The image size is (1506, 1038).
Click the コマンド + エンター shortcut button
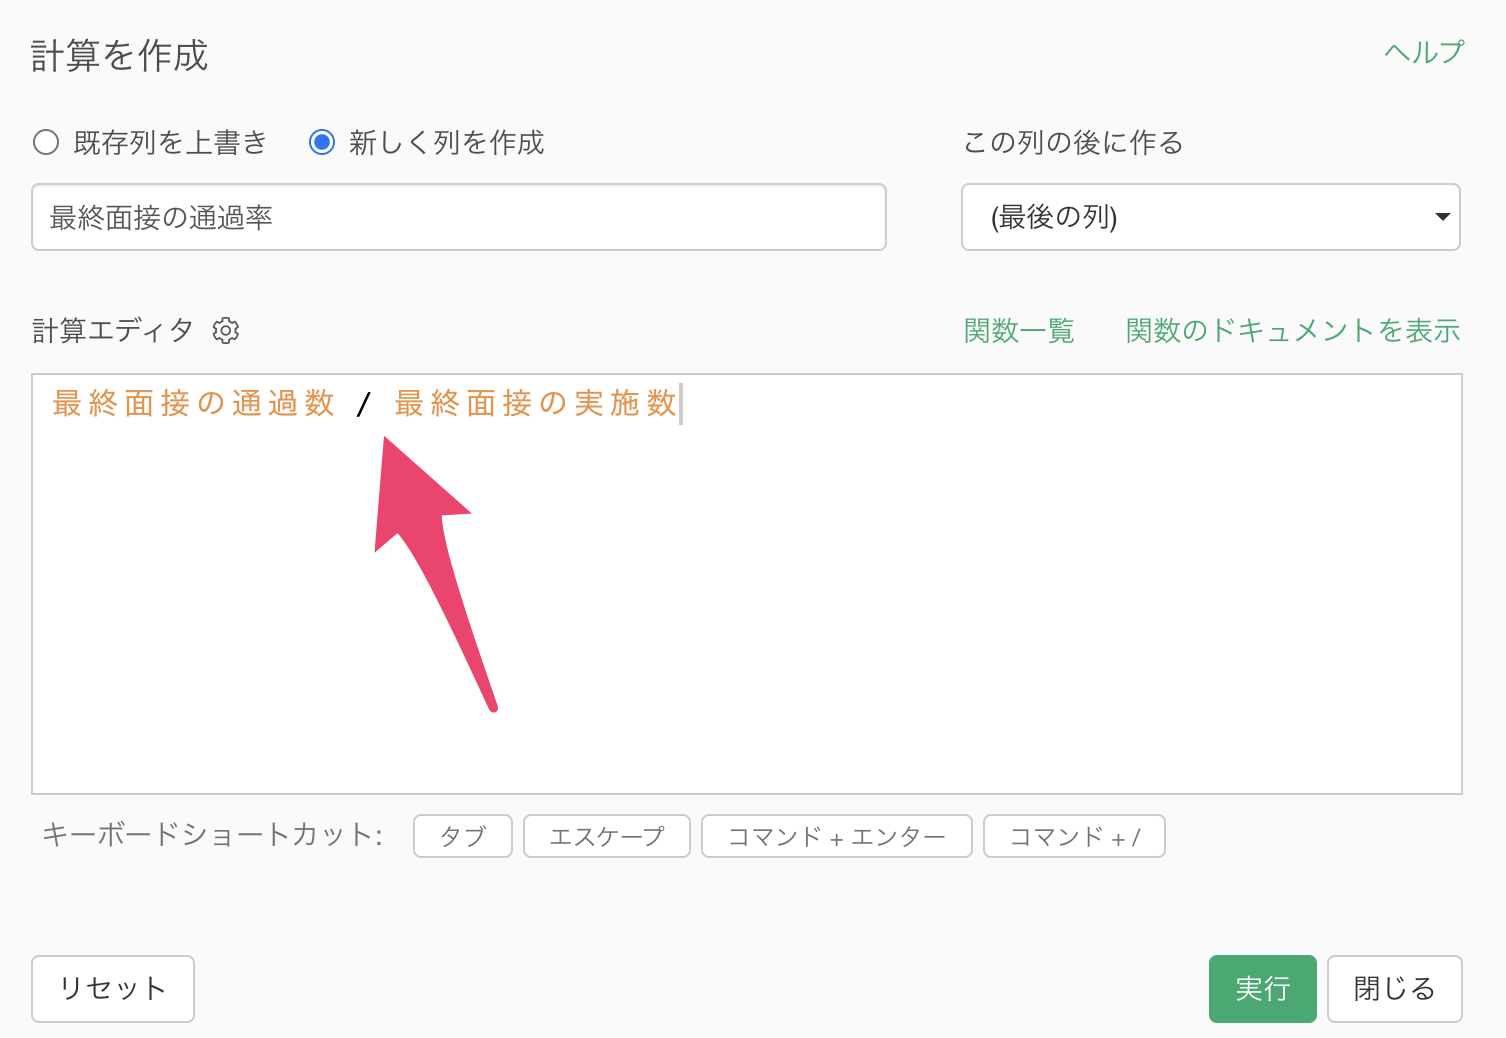(837, 836)
